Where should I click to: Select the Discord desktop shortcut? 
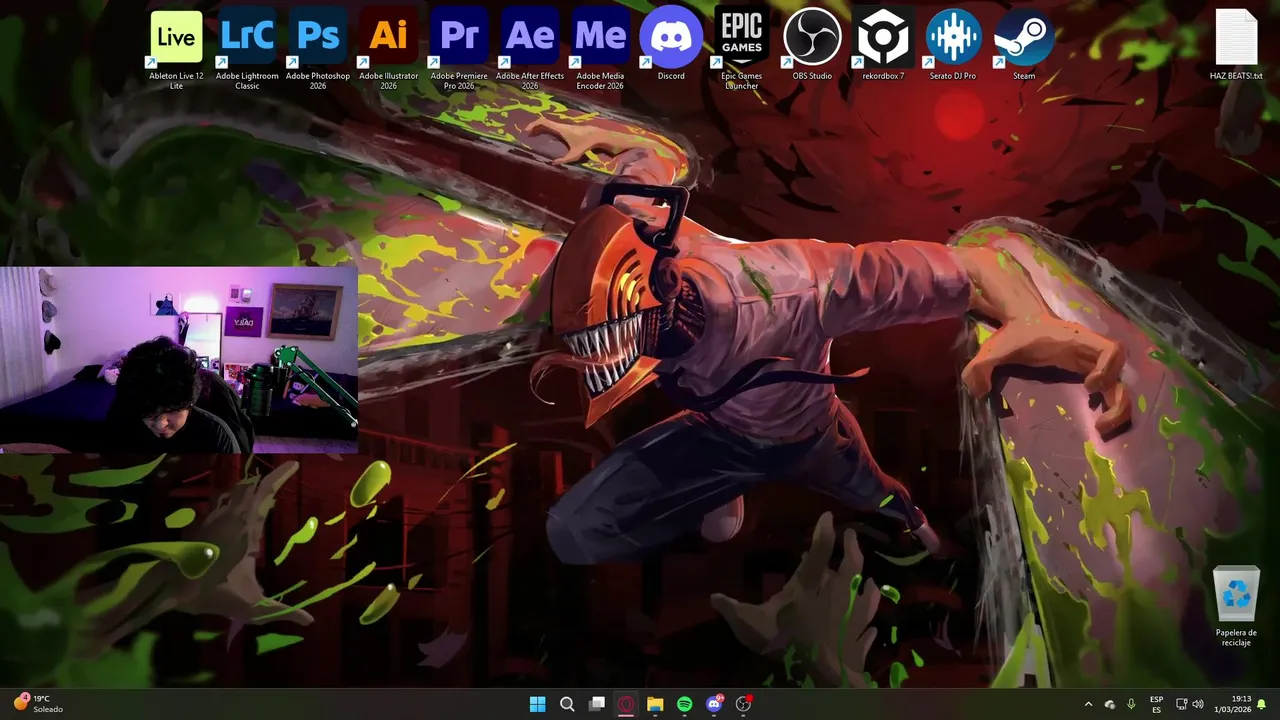pyautogui.click(x=671, y=45)
